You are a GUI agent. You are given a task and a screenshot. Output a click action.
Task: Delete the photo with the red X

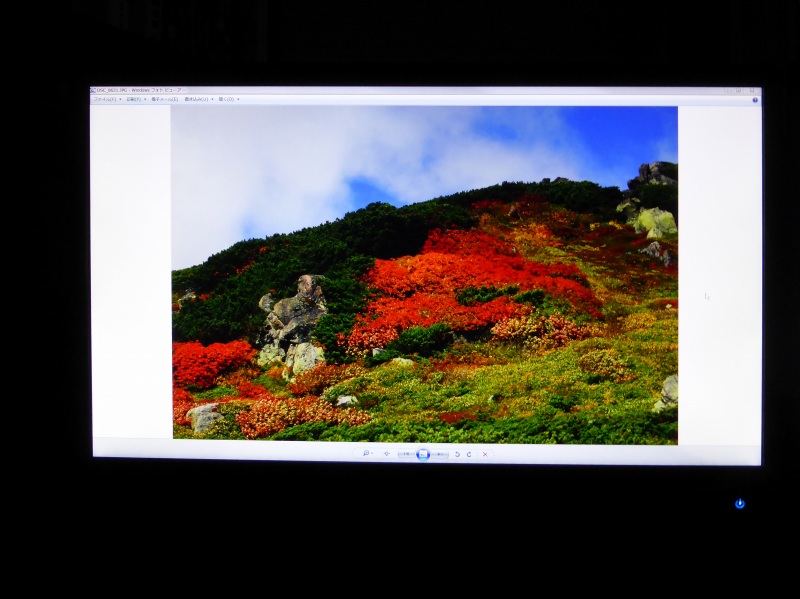[485, 454]
